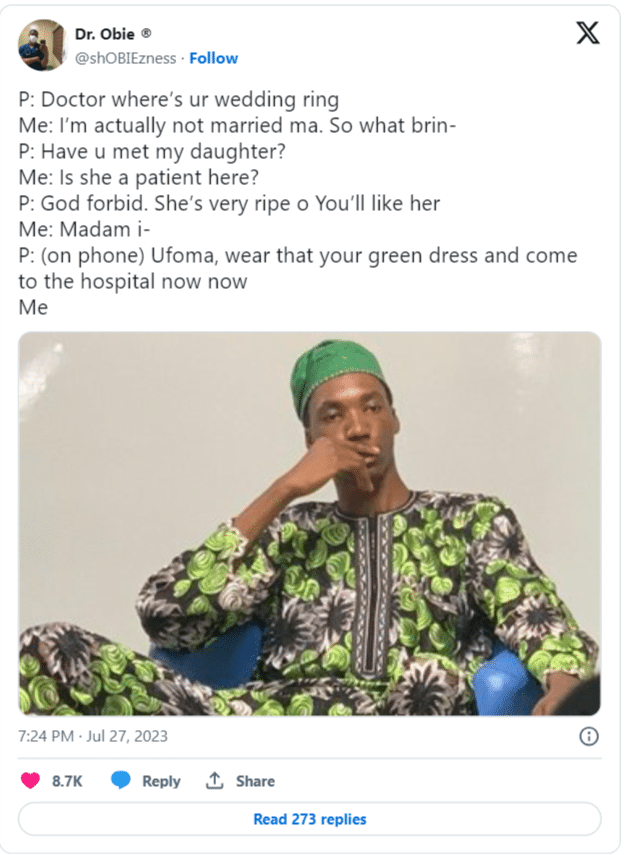Open the photo of the man in green cap
Viewport: 634px width, 855px height.
coord(310,523)
